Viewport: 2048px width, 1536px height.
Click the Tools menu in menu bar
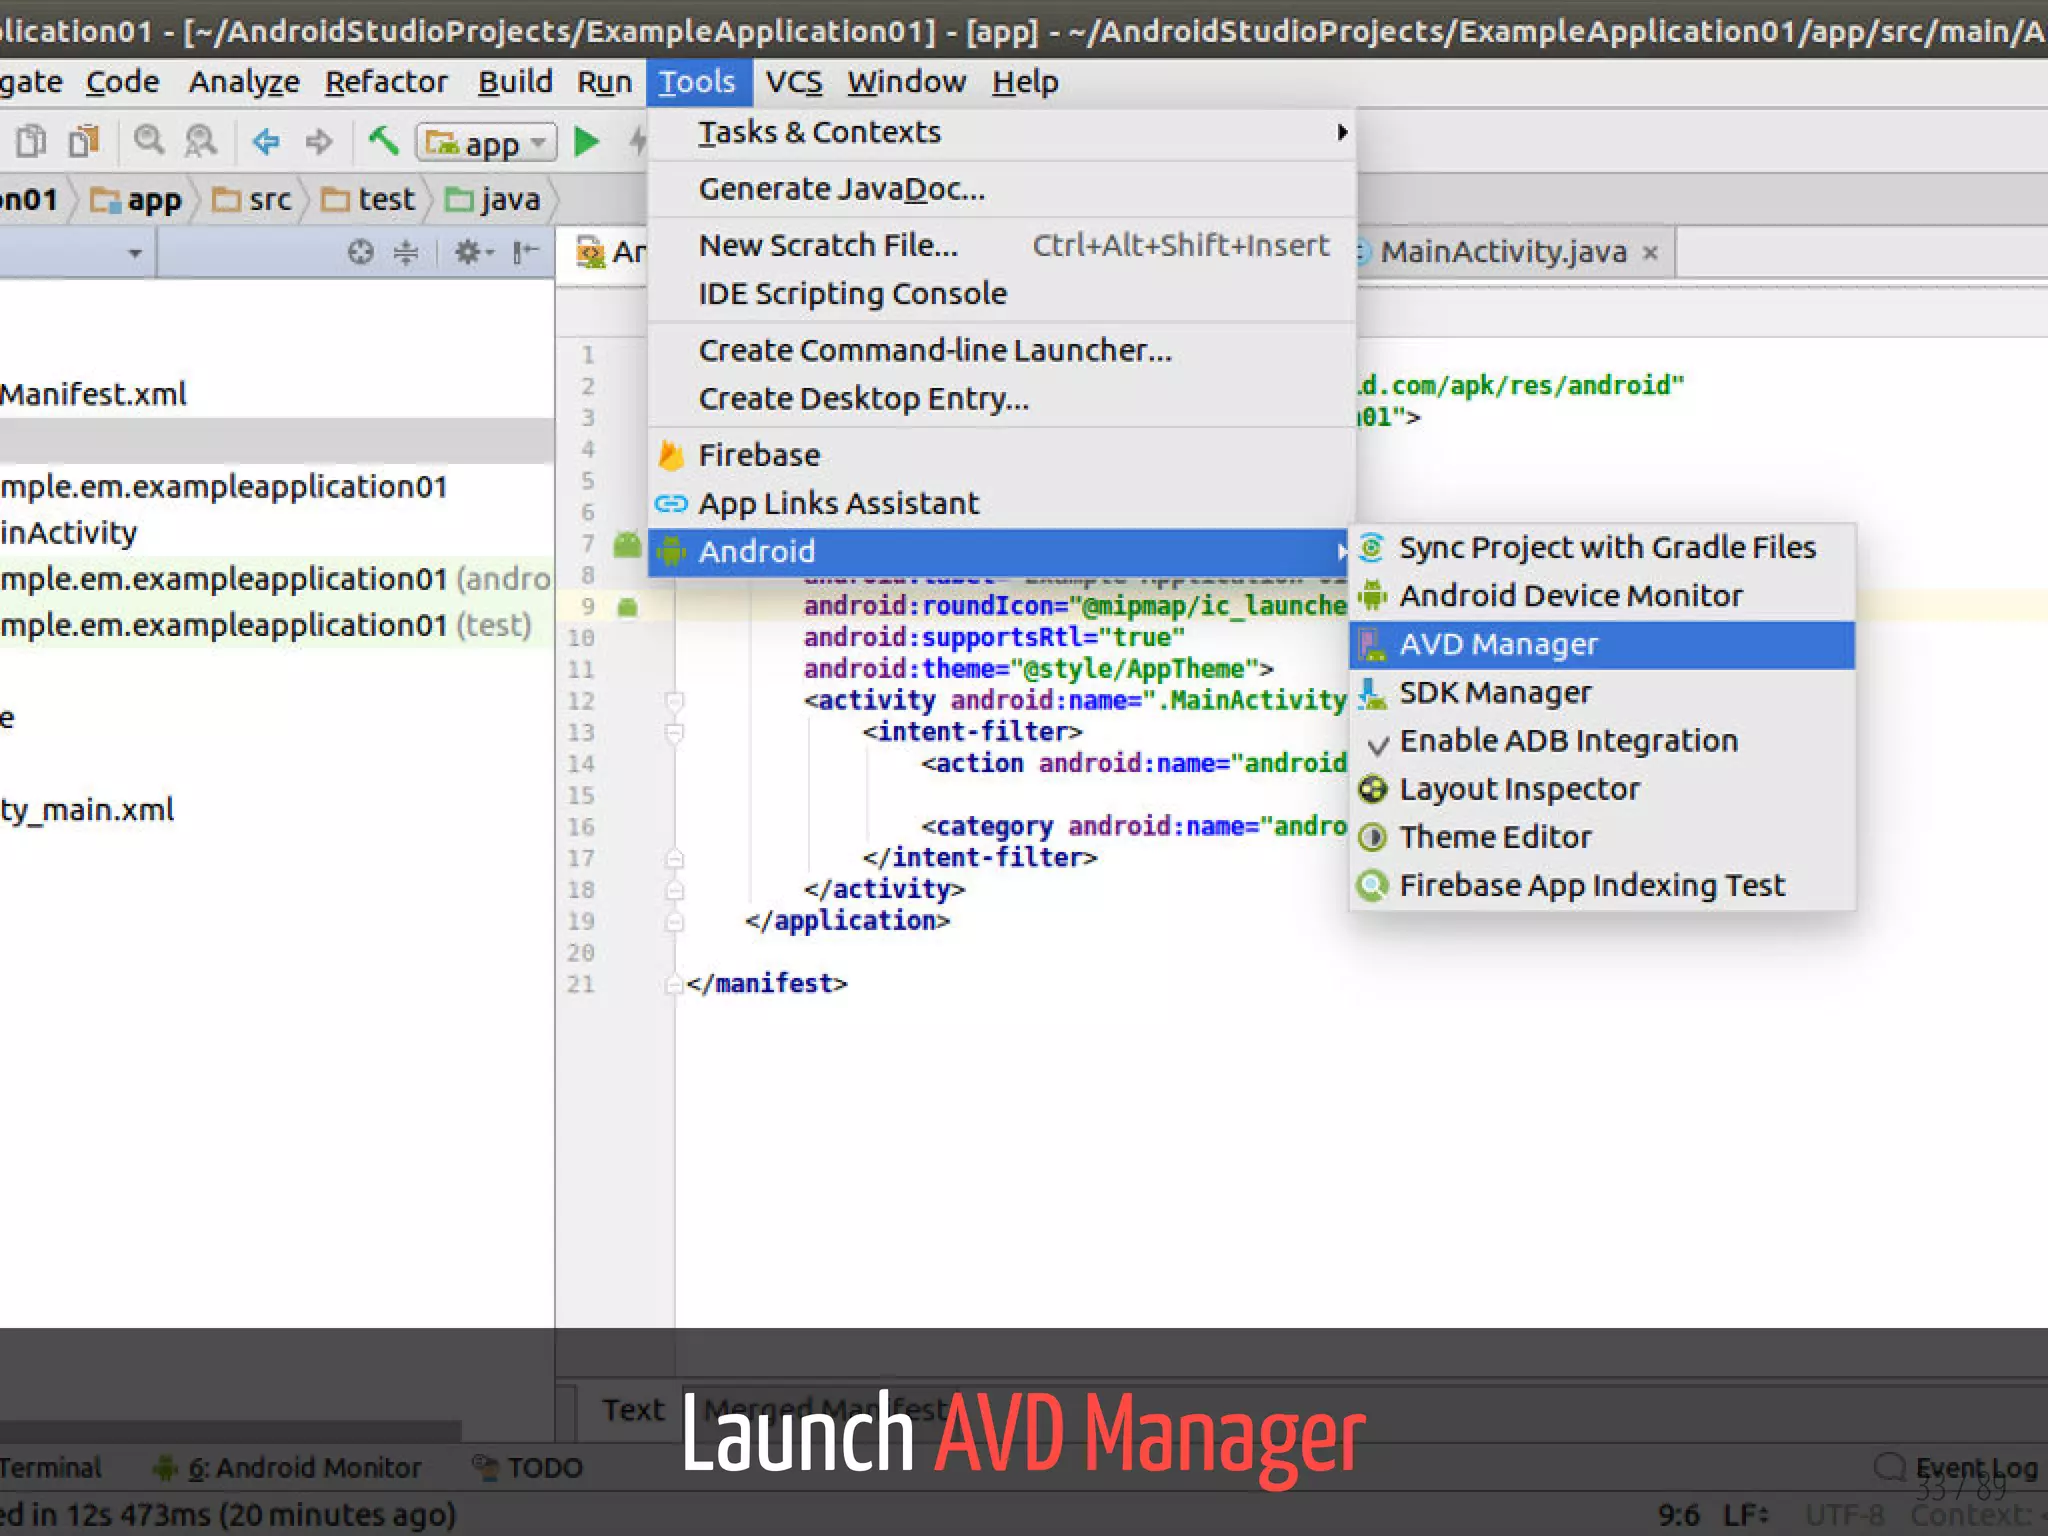point(697,82)
